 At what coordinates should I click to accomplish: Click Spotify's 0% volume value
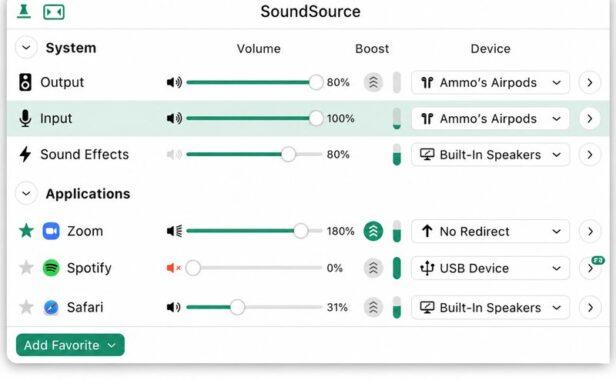point(334,268)
